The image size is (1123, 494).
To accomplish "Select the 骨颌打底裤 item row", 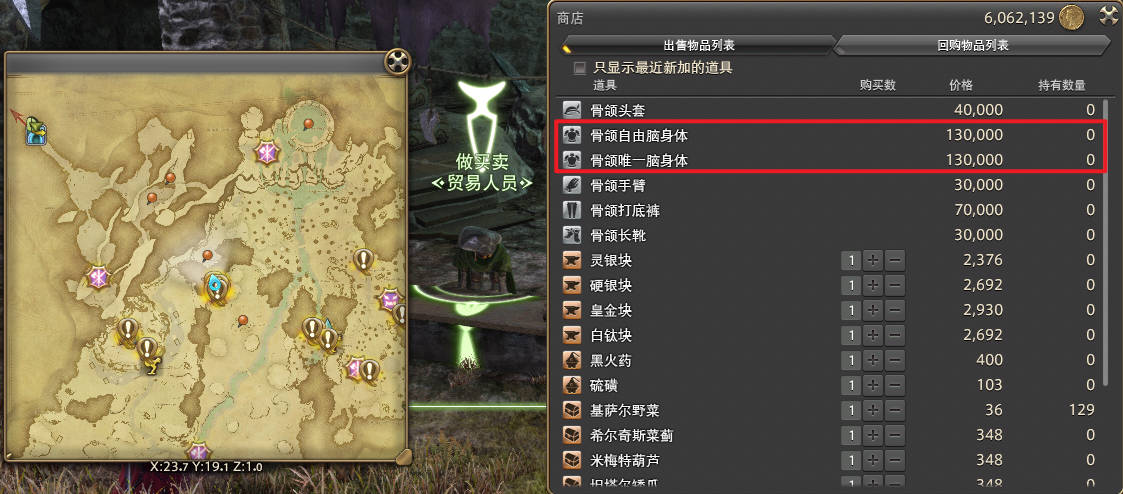I will 830,210.
